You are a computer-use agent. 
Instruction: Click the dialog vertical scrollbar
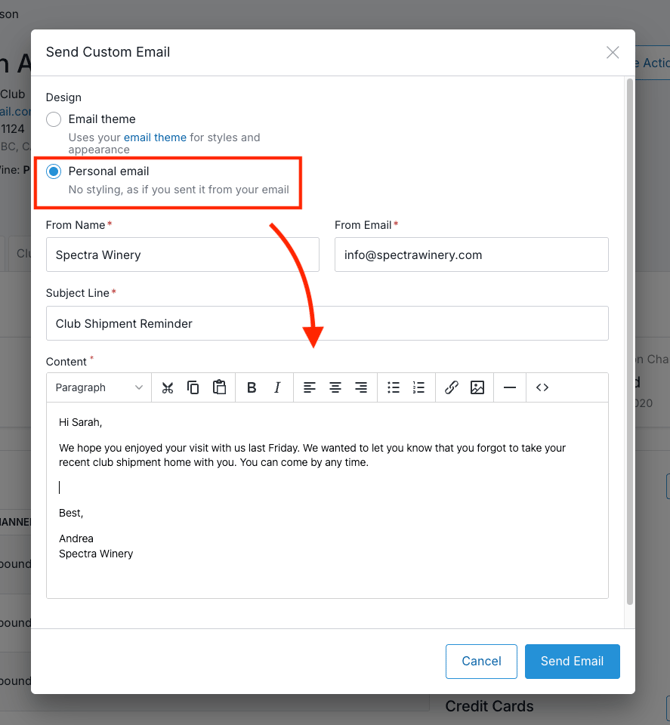pos(630,342)
